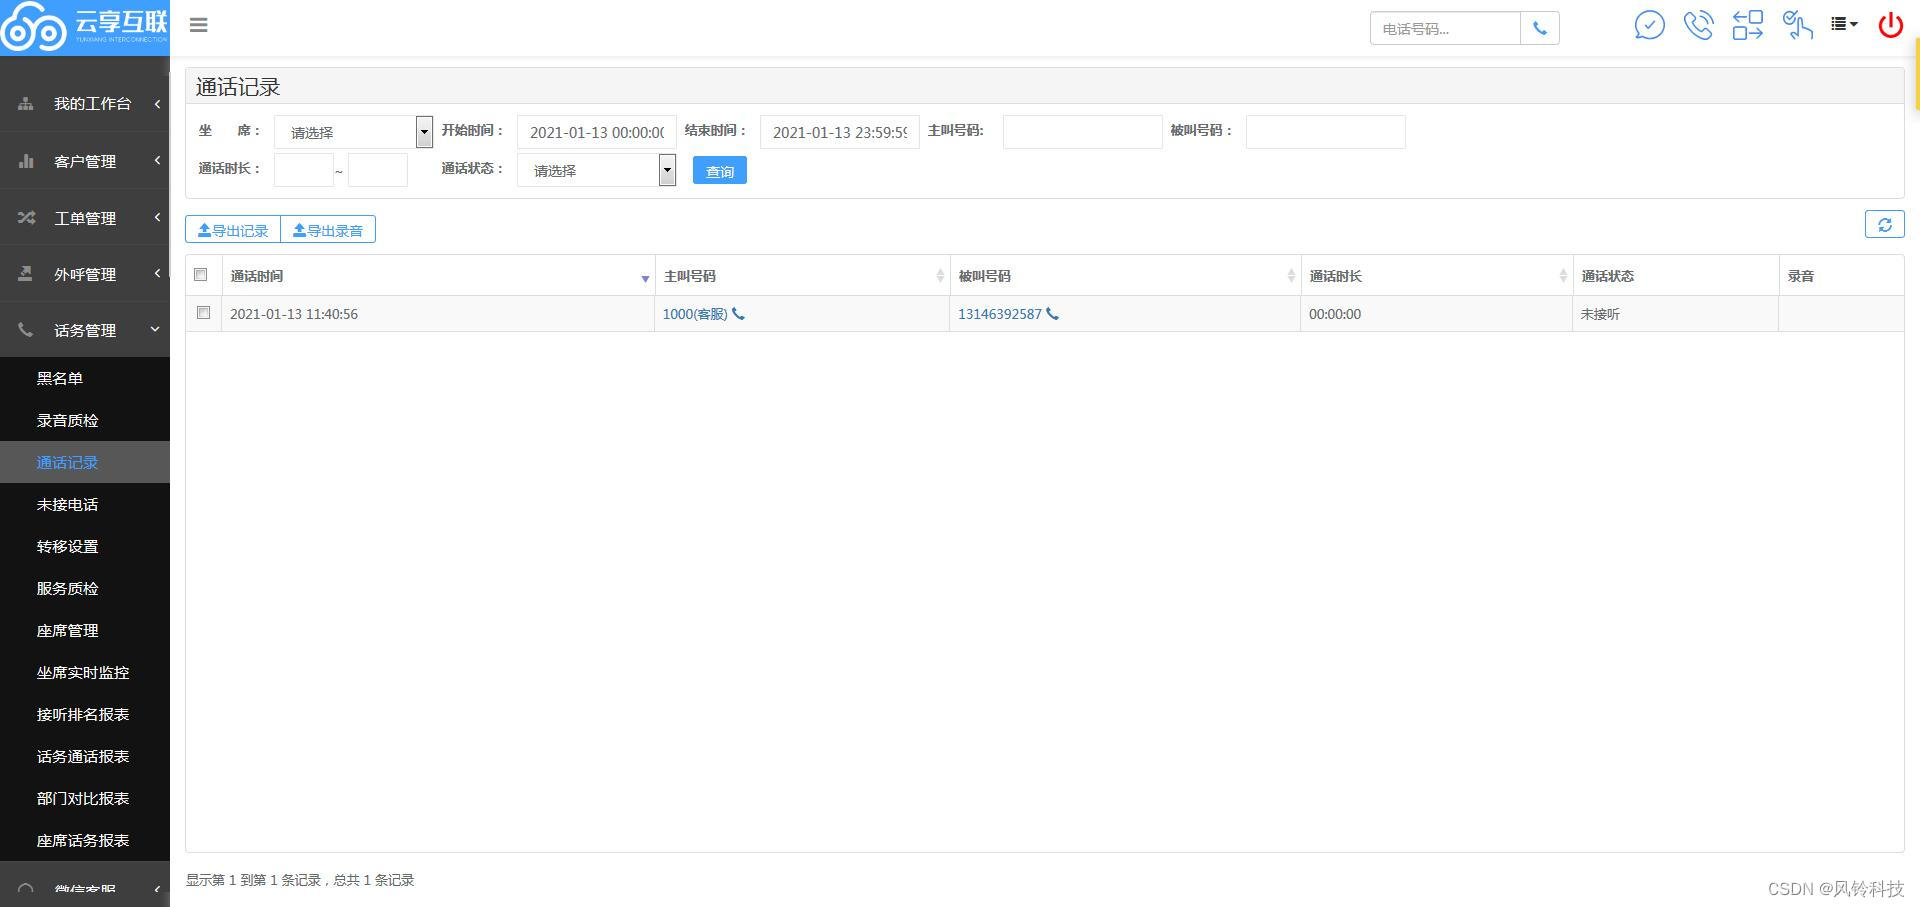Open the list dropdown icon in top toolbar
This screenshot has height=907, width=1920.
click(1844, 24)
